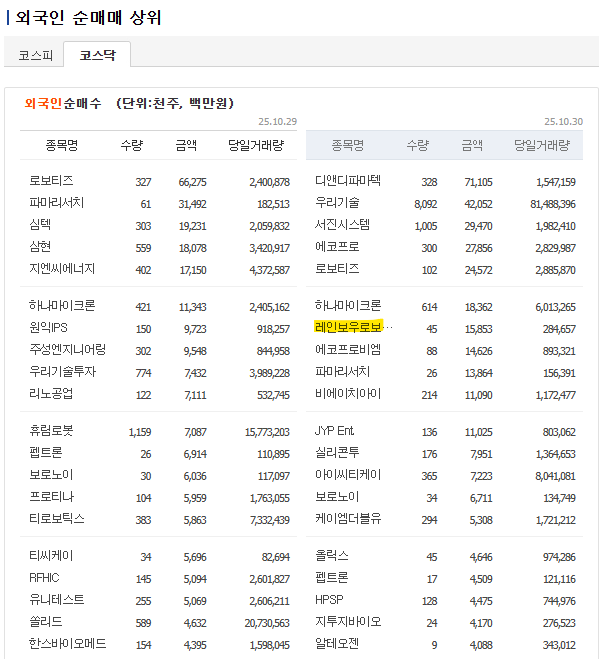Image resolution: width=600 pixels, height=659 pixels.
Task: Open 하나마이크론 with amount 11,343
Action: click(62, 305)
